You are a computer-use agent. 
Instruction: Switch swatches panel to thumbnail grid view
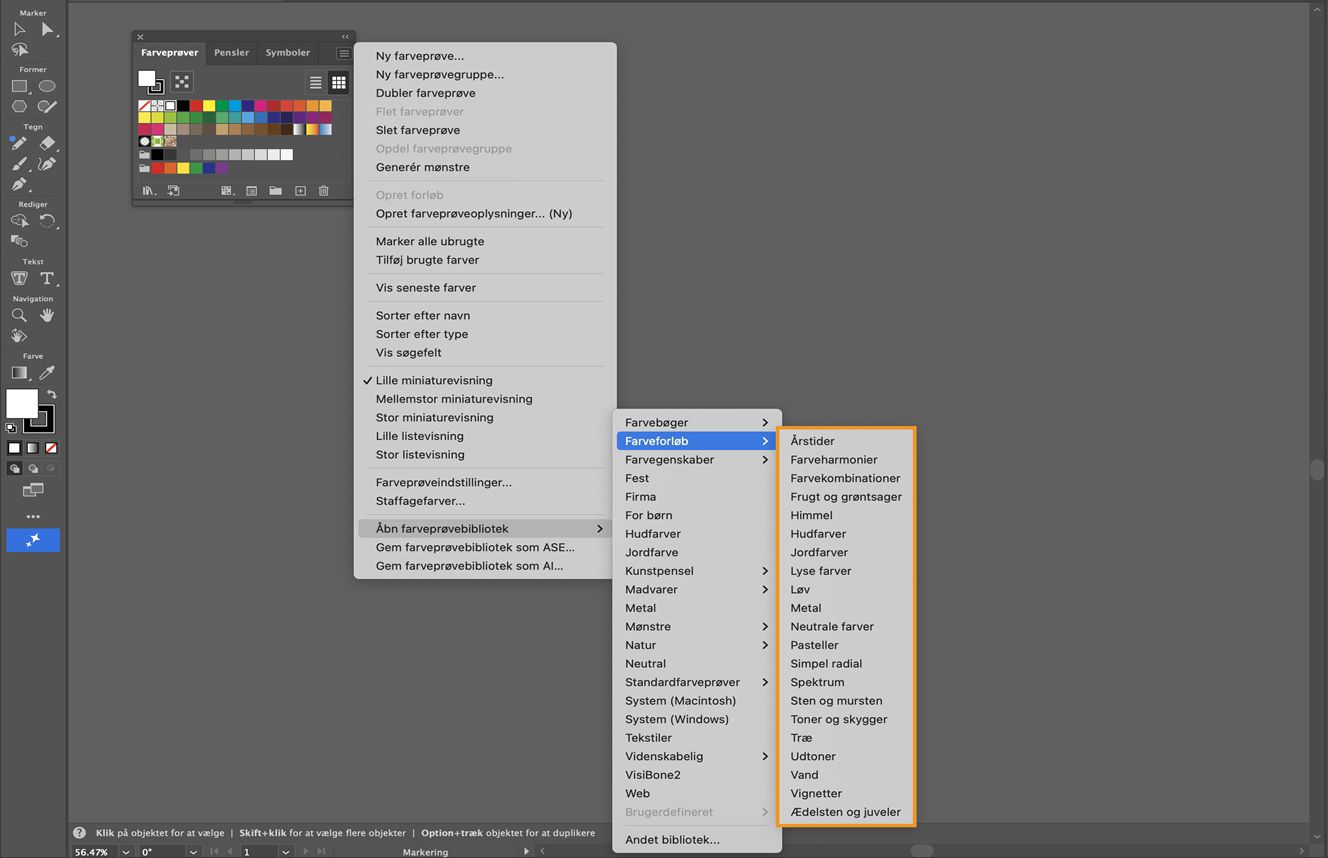tap(339, 83)
